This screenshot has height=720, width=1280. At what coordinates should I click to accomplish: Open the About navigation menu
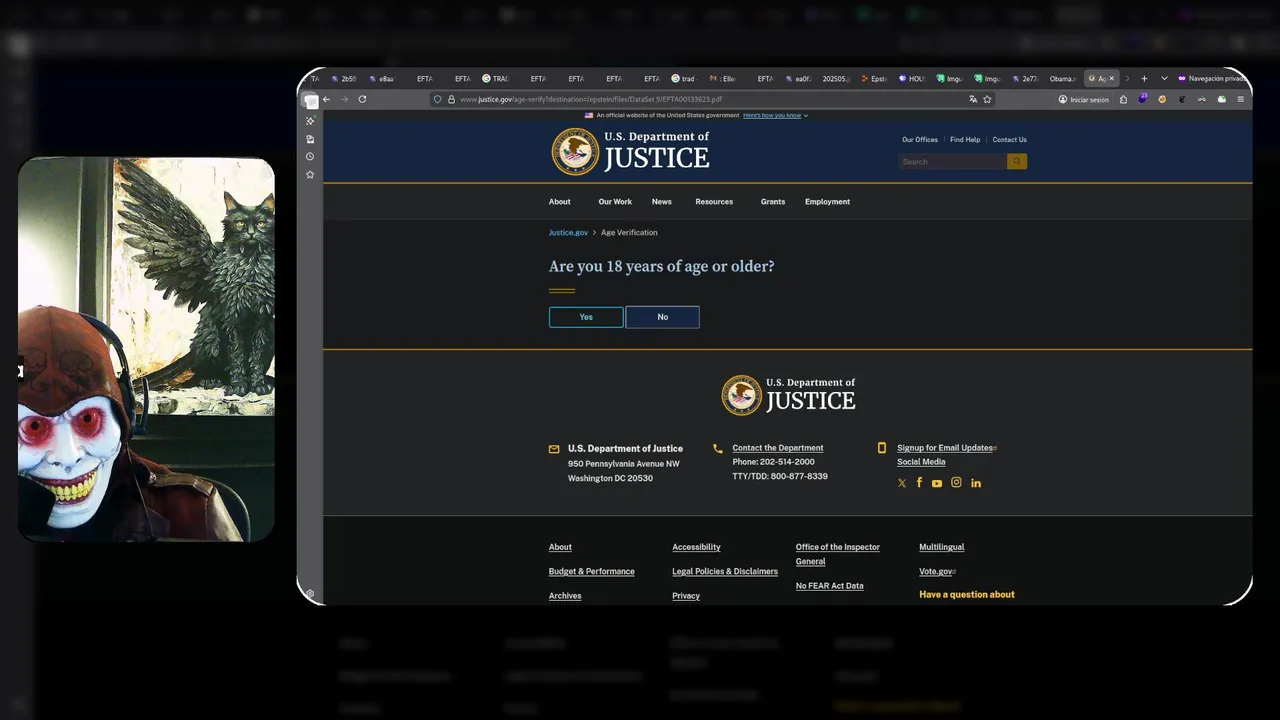pyautogui.click(x=560, y=202)
